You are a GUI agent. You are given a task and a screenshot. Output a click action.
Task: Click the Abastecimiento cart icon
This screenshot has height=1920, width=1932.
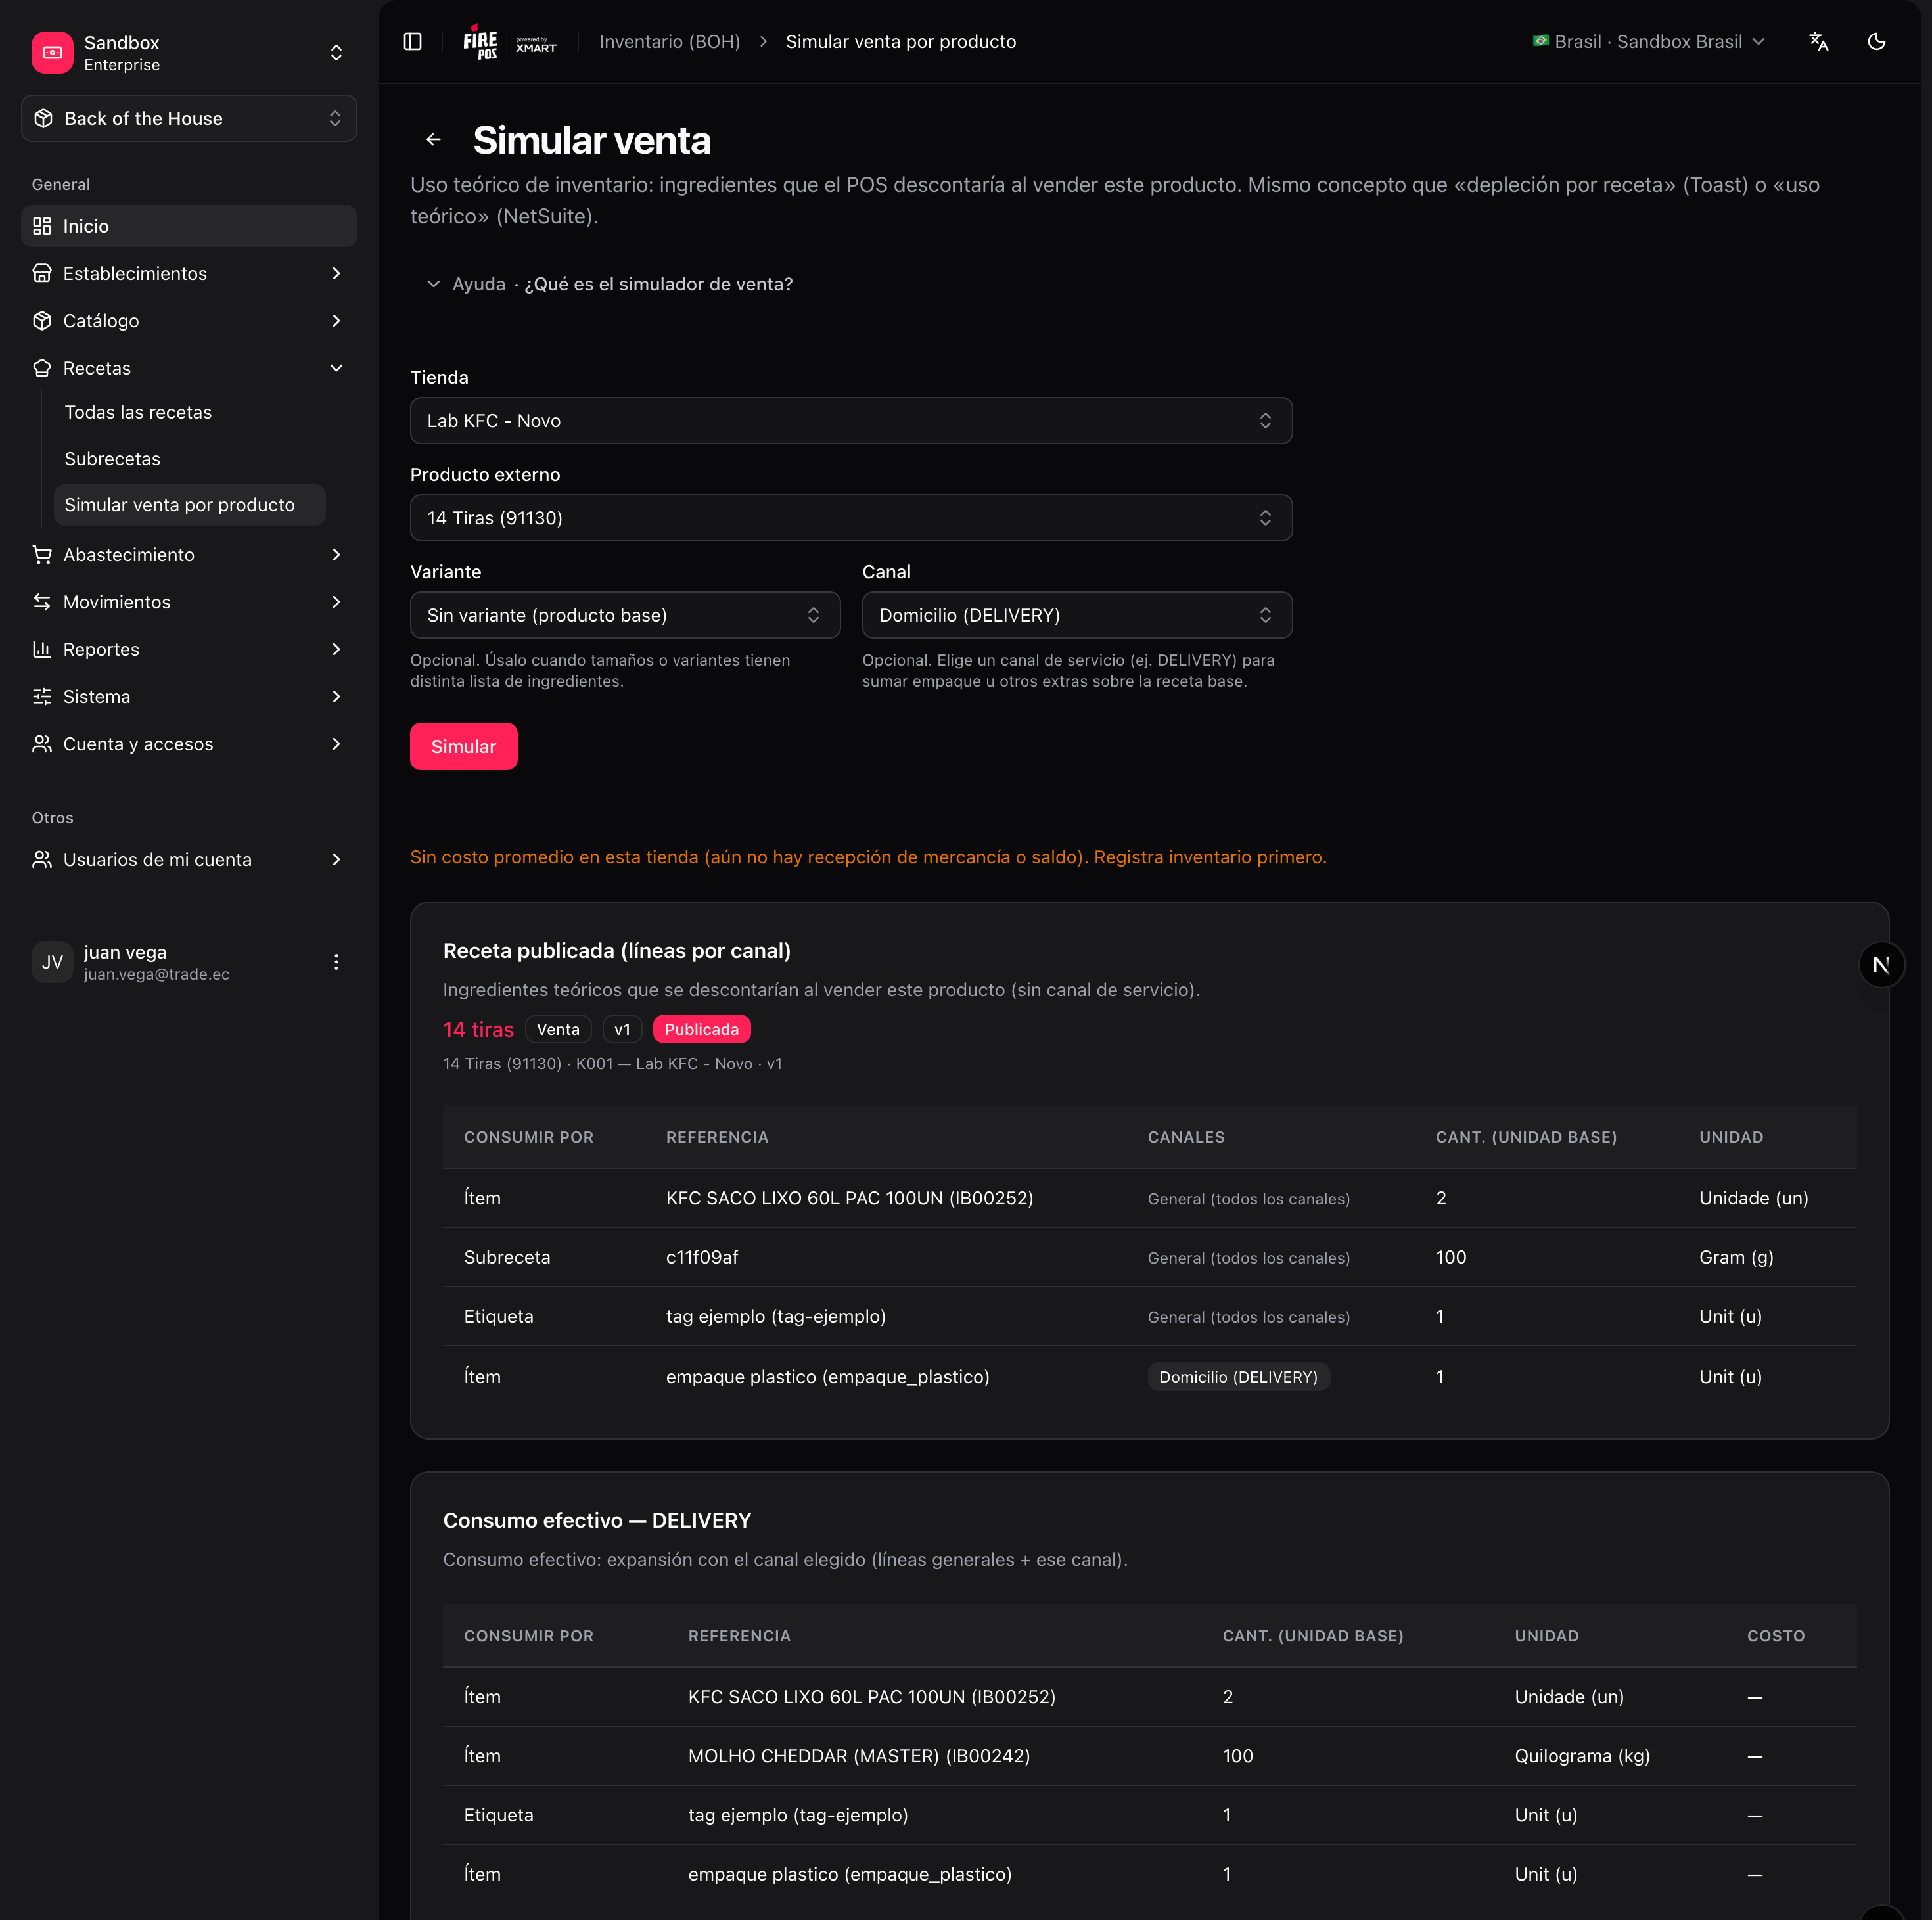42,554
